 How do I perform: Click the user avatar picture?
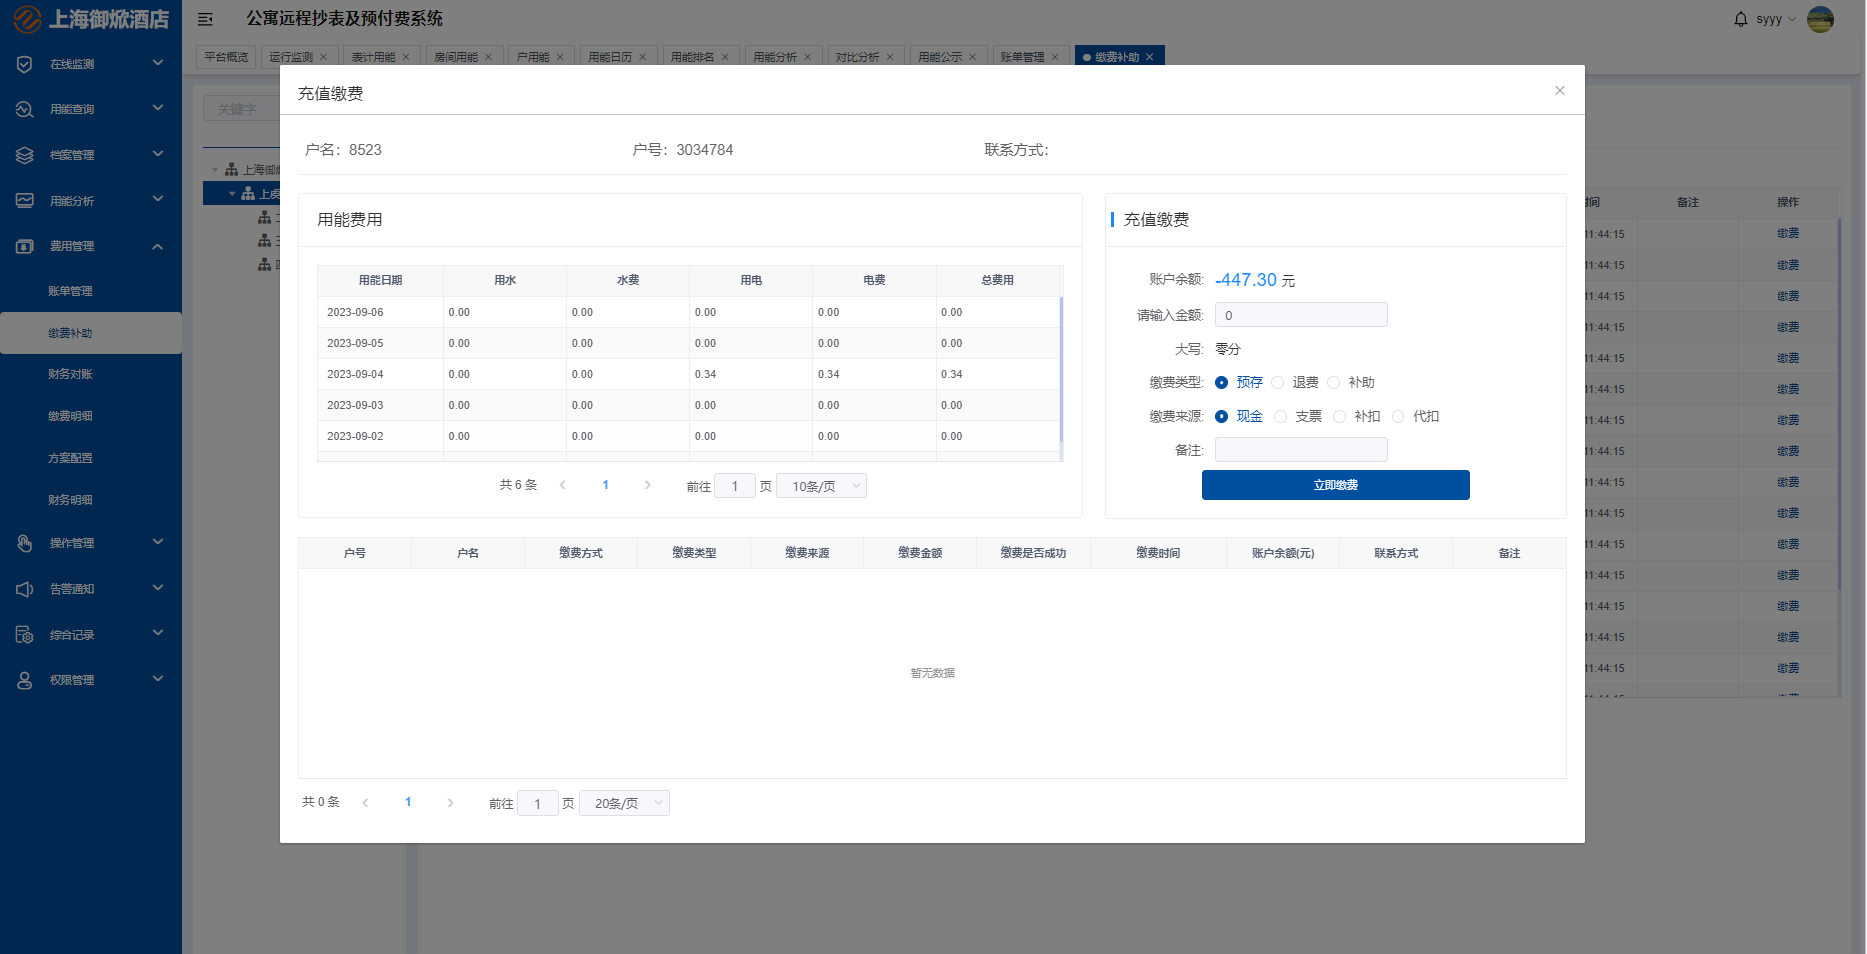pyautogui.click(x=1820, y=19)
